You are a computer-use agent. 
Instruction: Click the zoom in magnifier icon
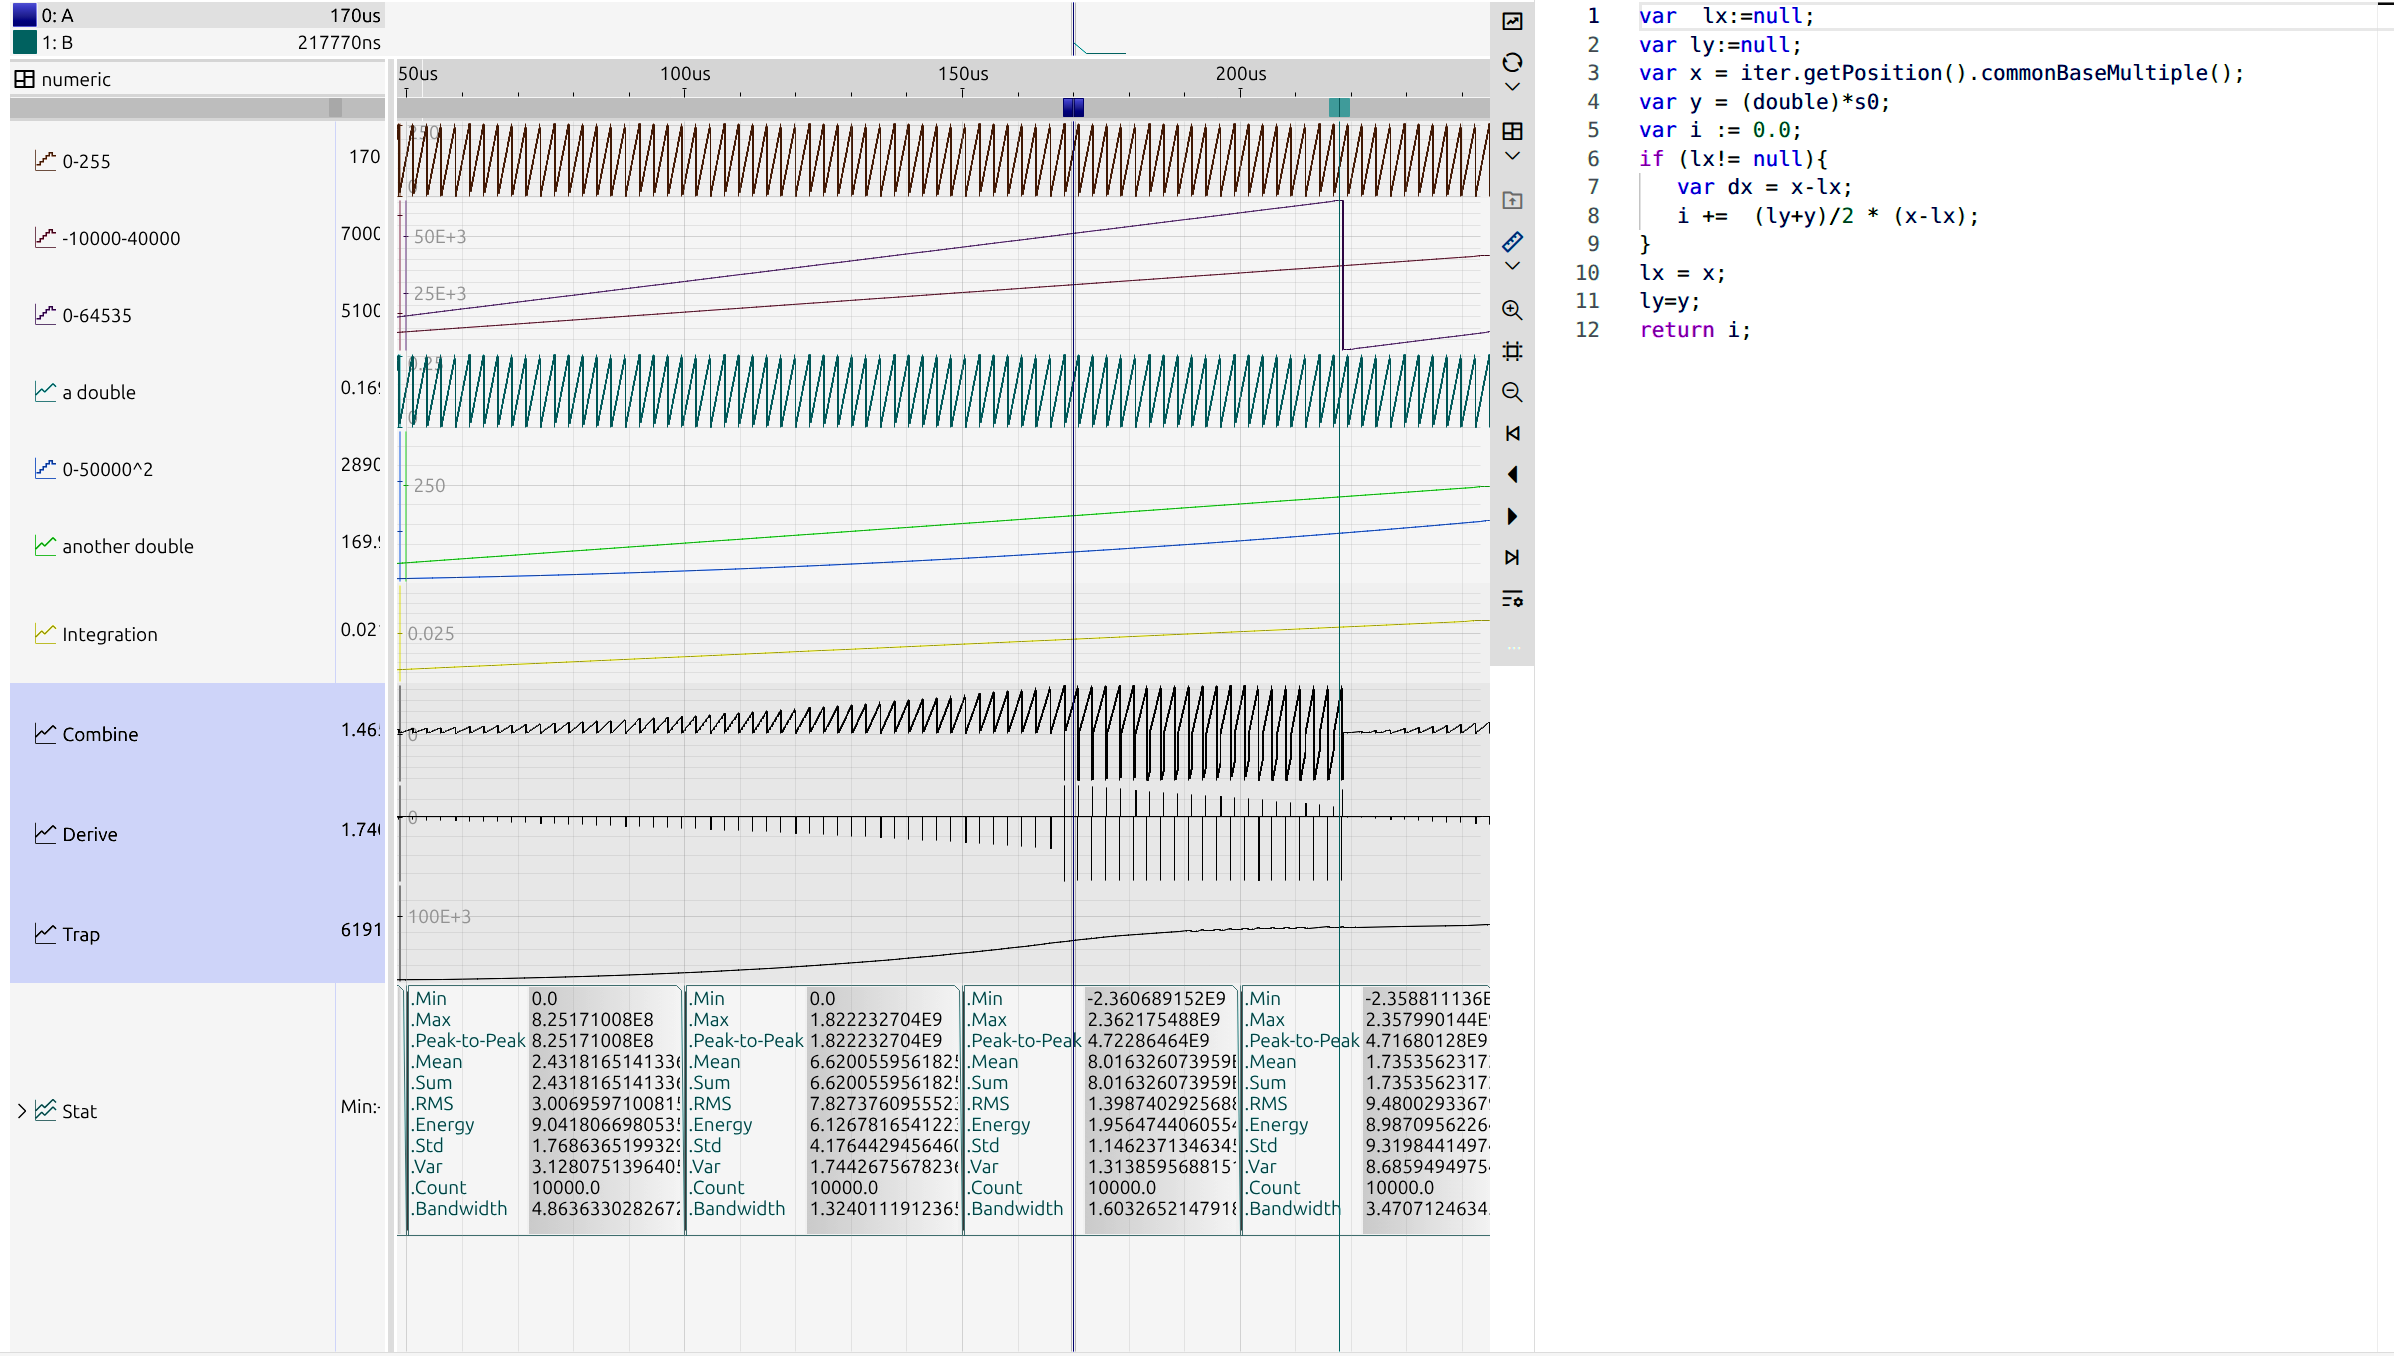click(1512, 310)
